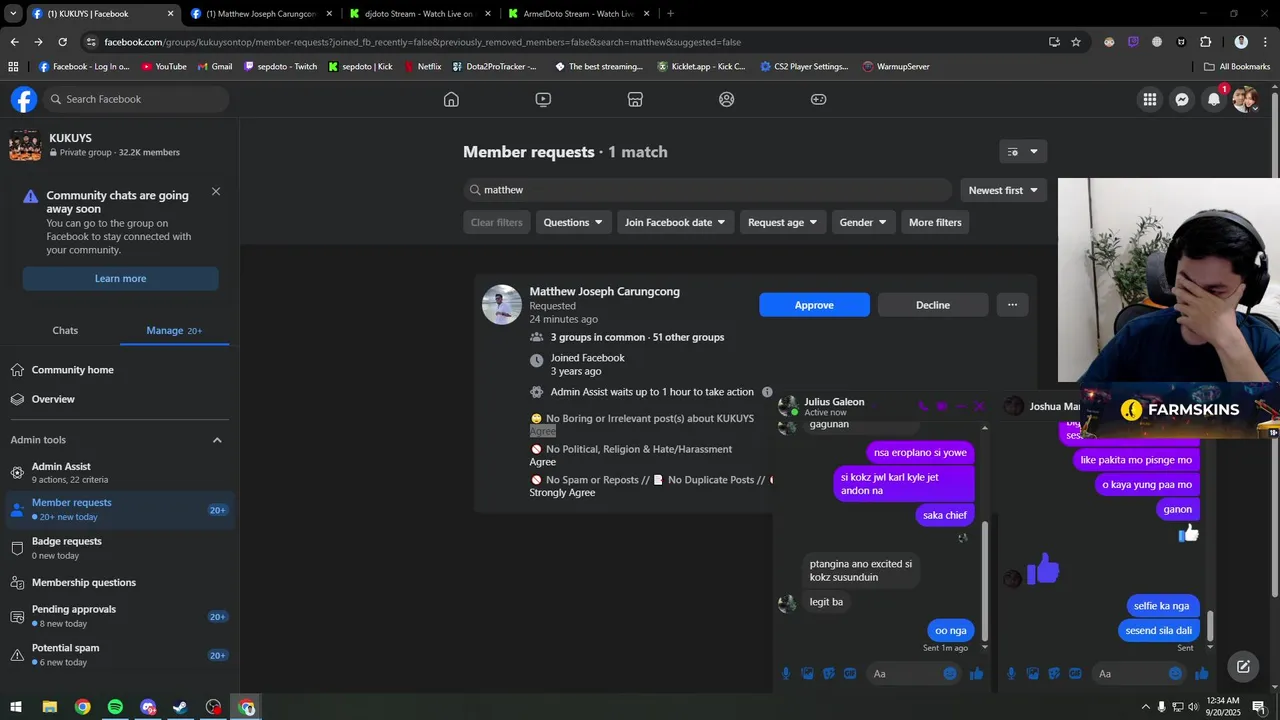Send a thumbs up to Julius Galeon
The image size is (1280, 720).
(977, 674)
